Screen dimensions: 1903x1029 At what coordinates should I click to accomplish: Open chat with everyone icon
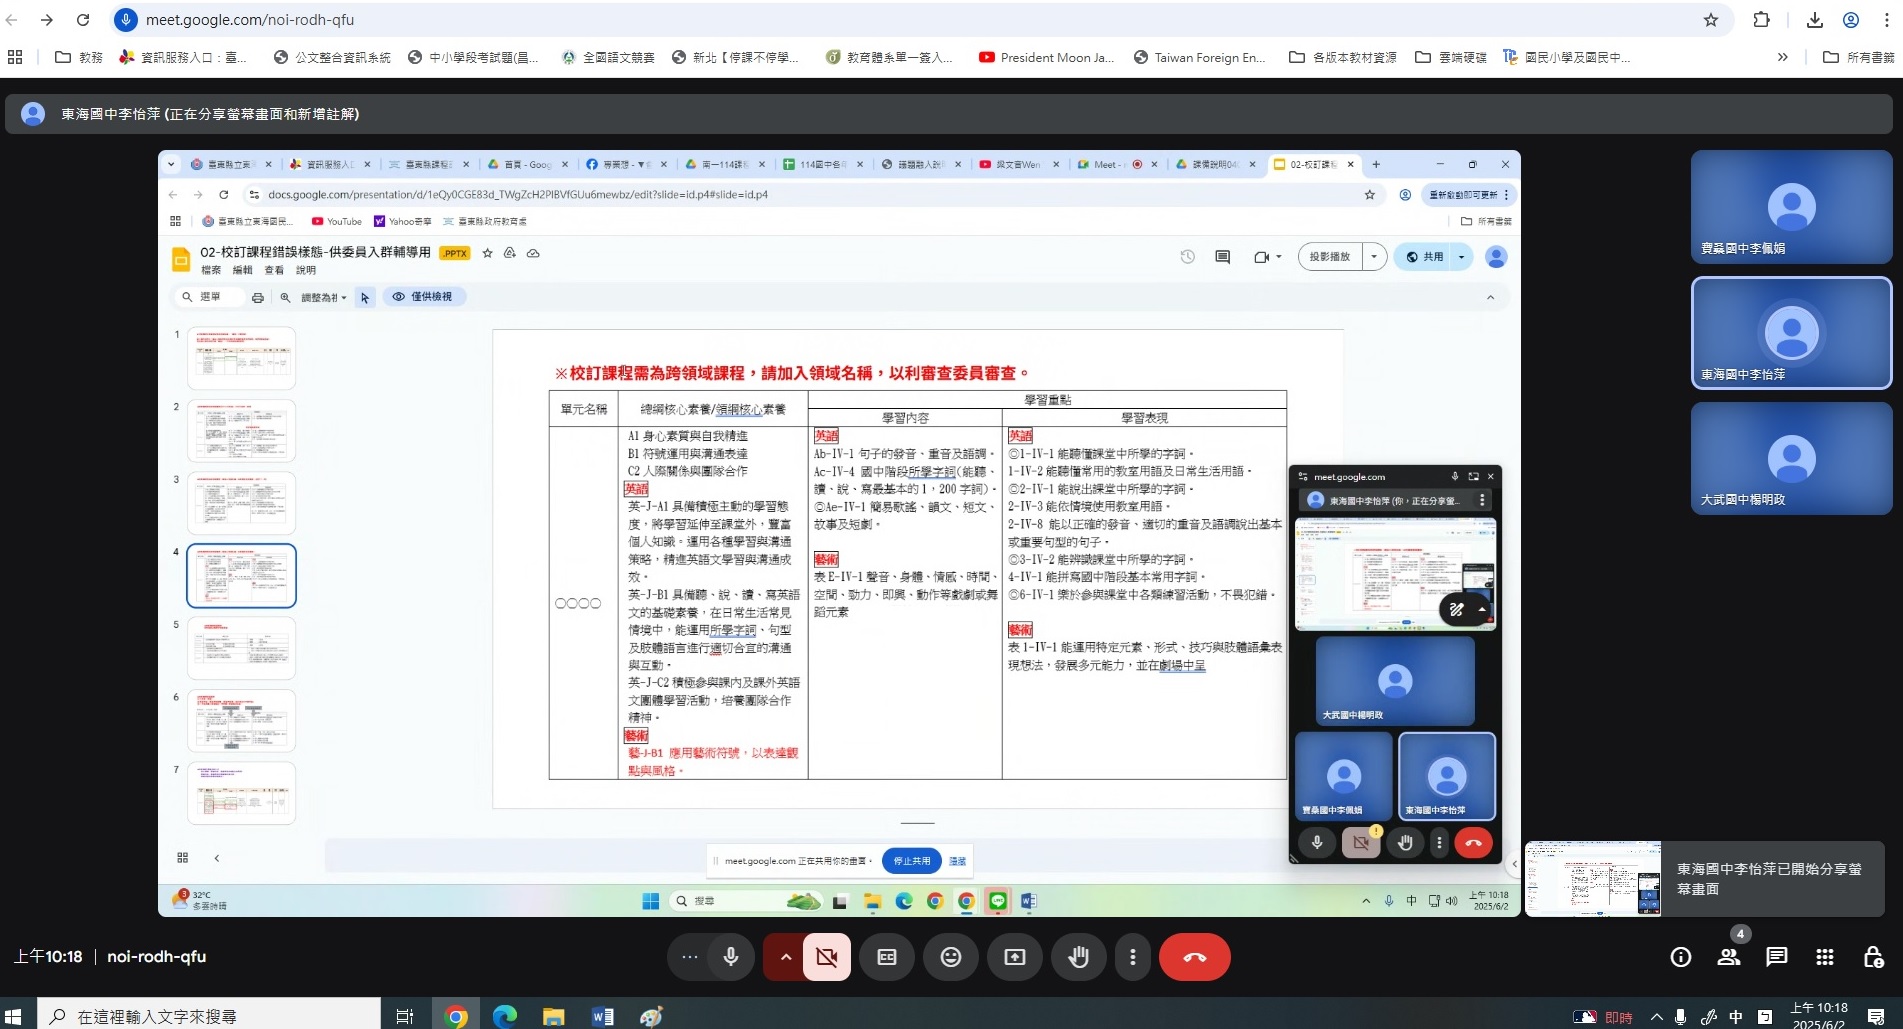point(1777,957)
